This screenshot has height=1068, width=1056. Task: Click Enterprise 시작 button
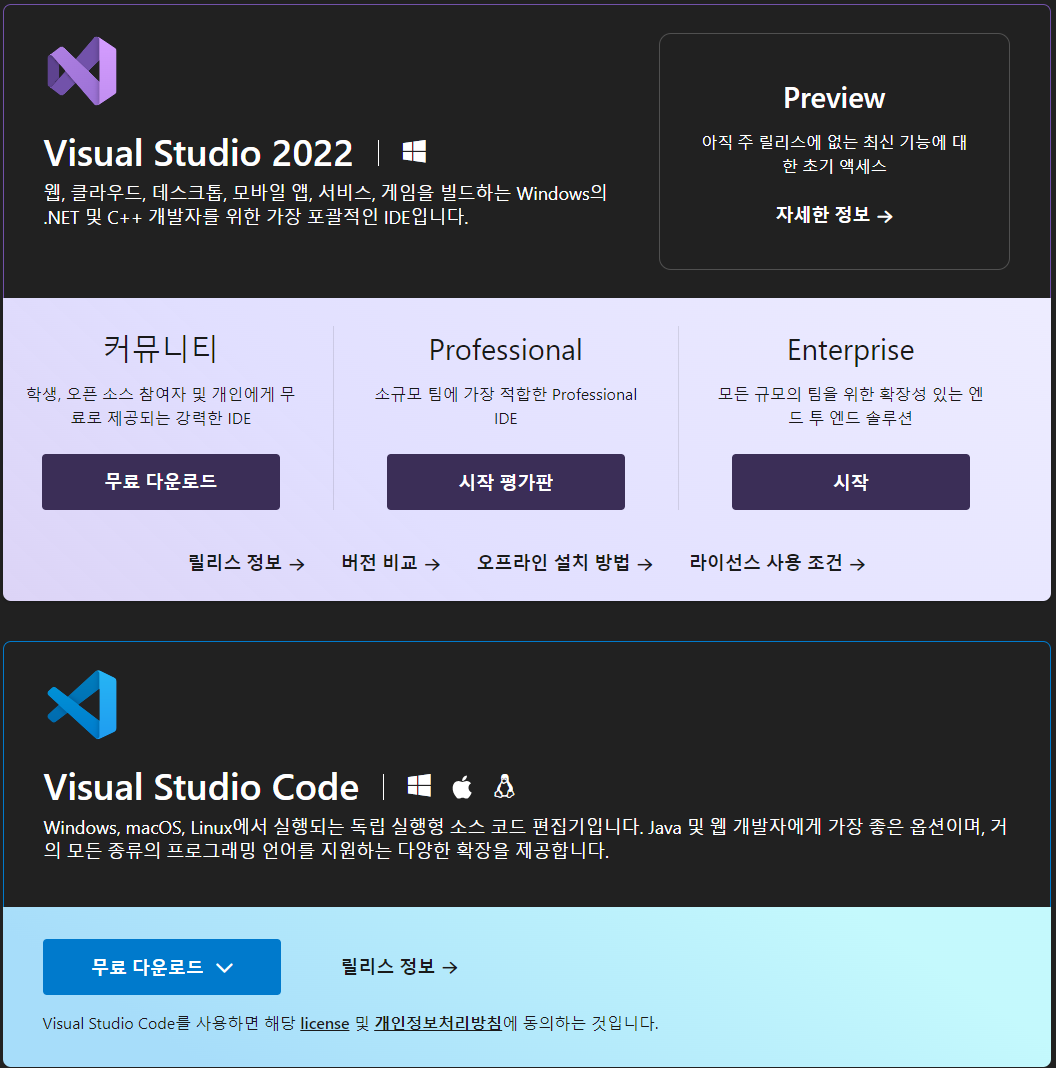pos(850,482)
